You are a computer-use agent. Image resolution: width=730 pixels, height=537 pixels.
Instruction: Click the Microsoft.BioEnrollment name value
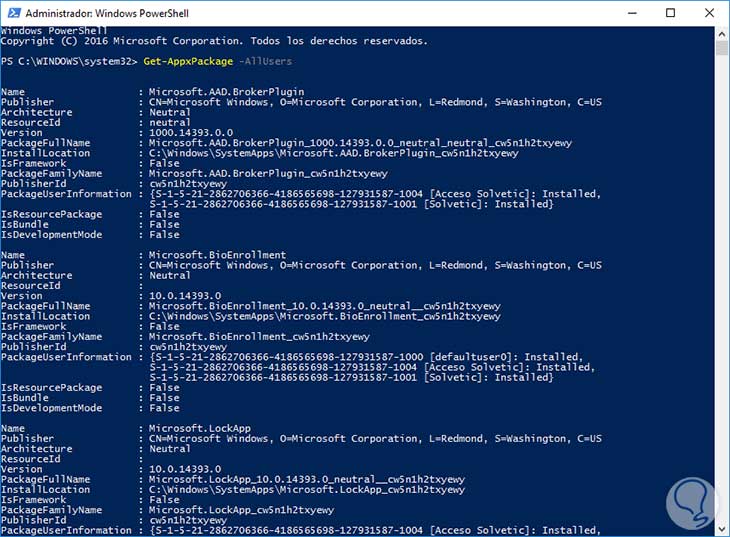(x=217, y=255)
